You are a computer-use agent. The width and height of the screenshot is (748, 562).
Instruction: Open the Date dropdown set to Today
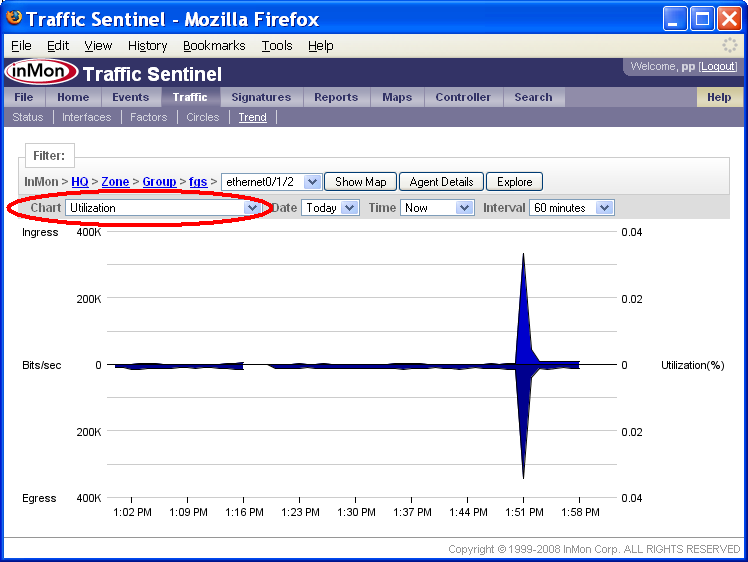coord(329,208)
